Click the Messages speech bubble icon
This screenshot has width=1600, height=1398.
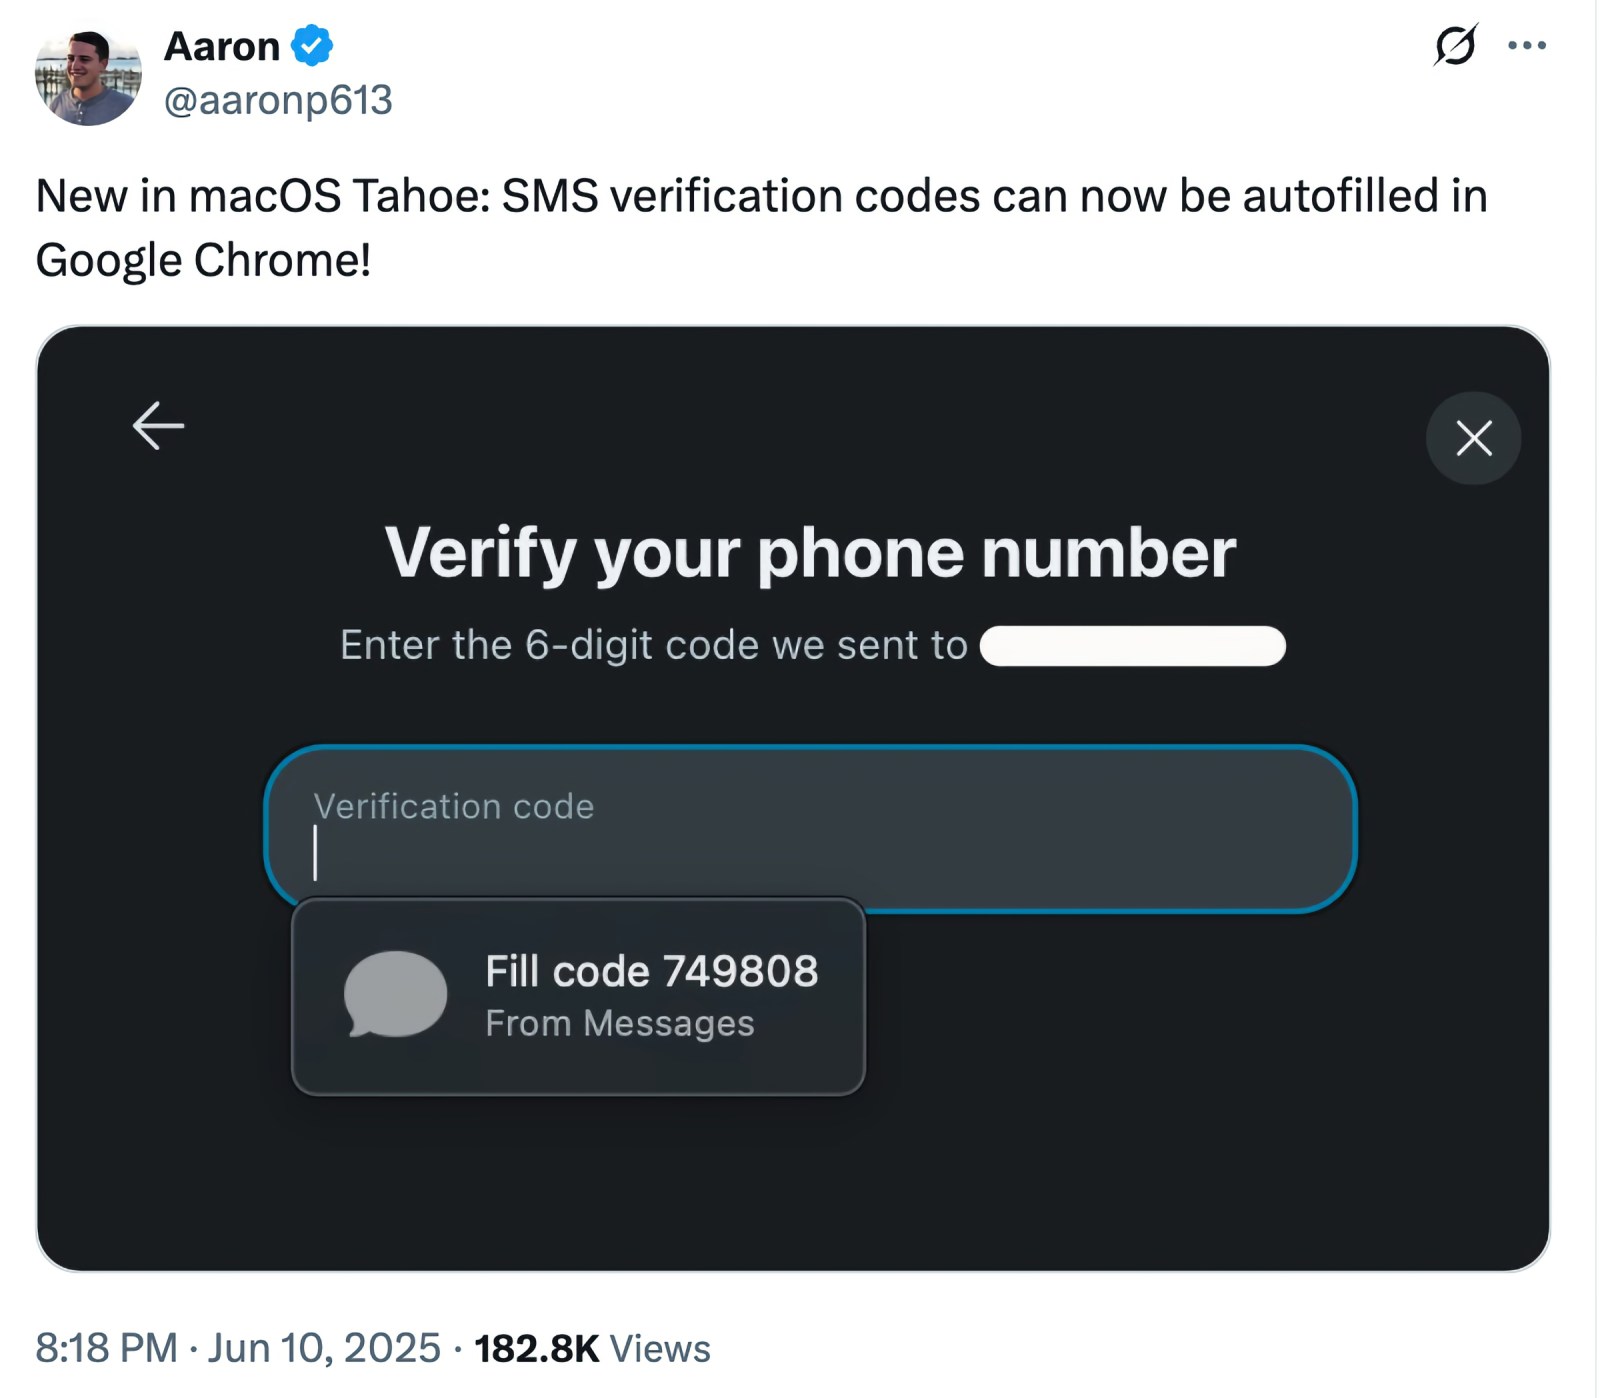tap(395, 994)
